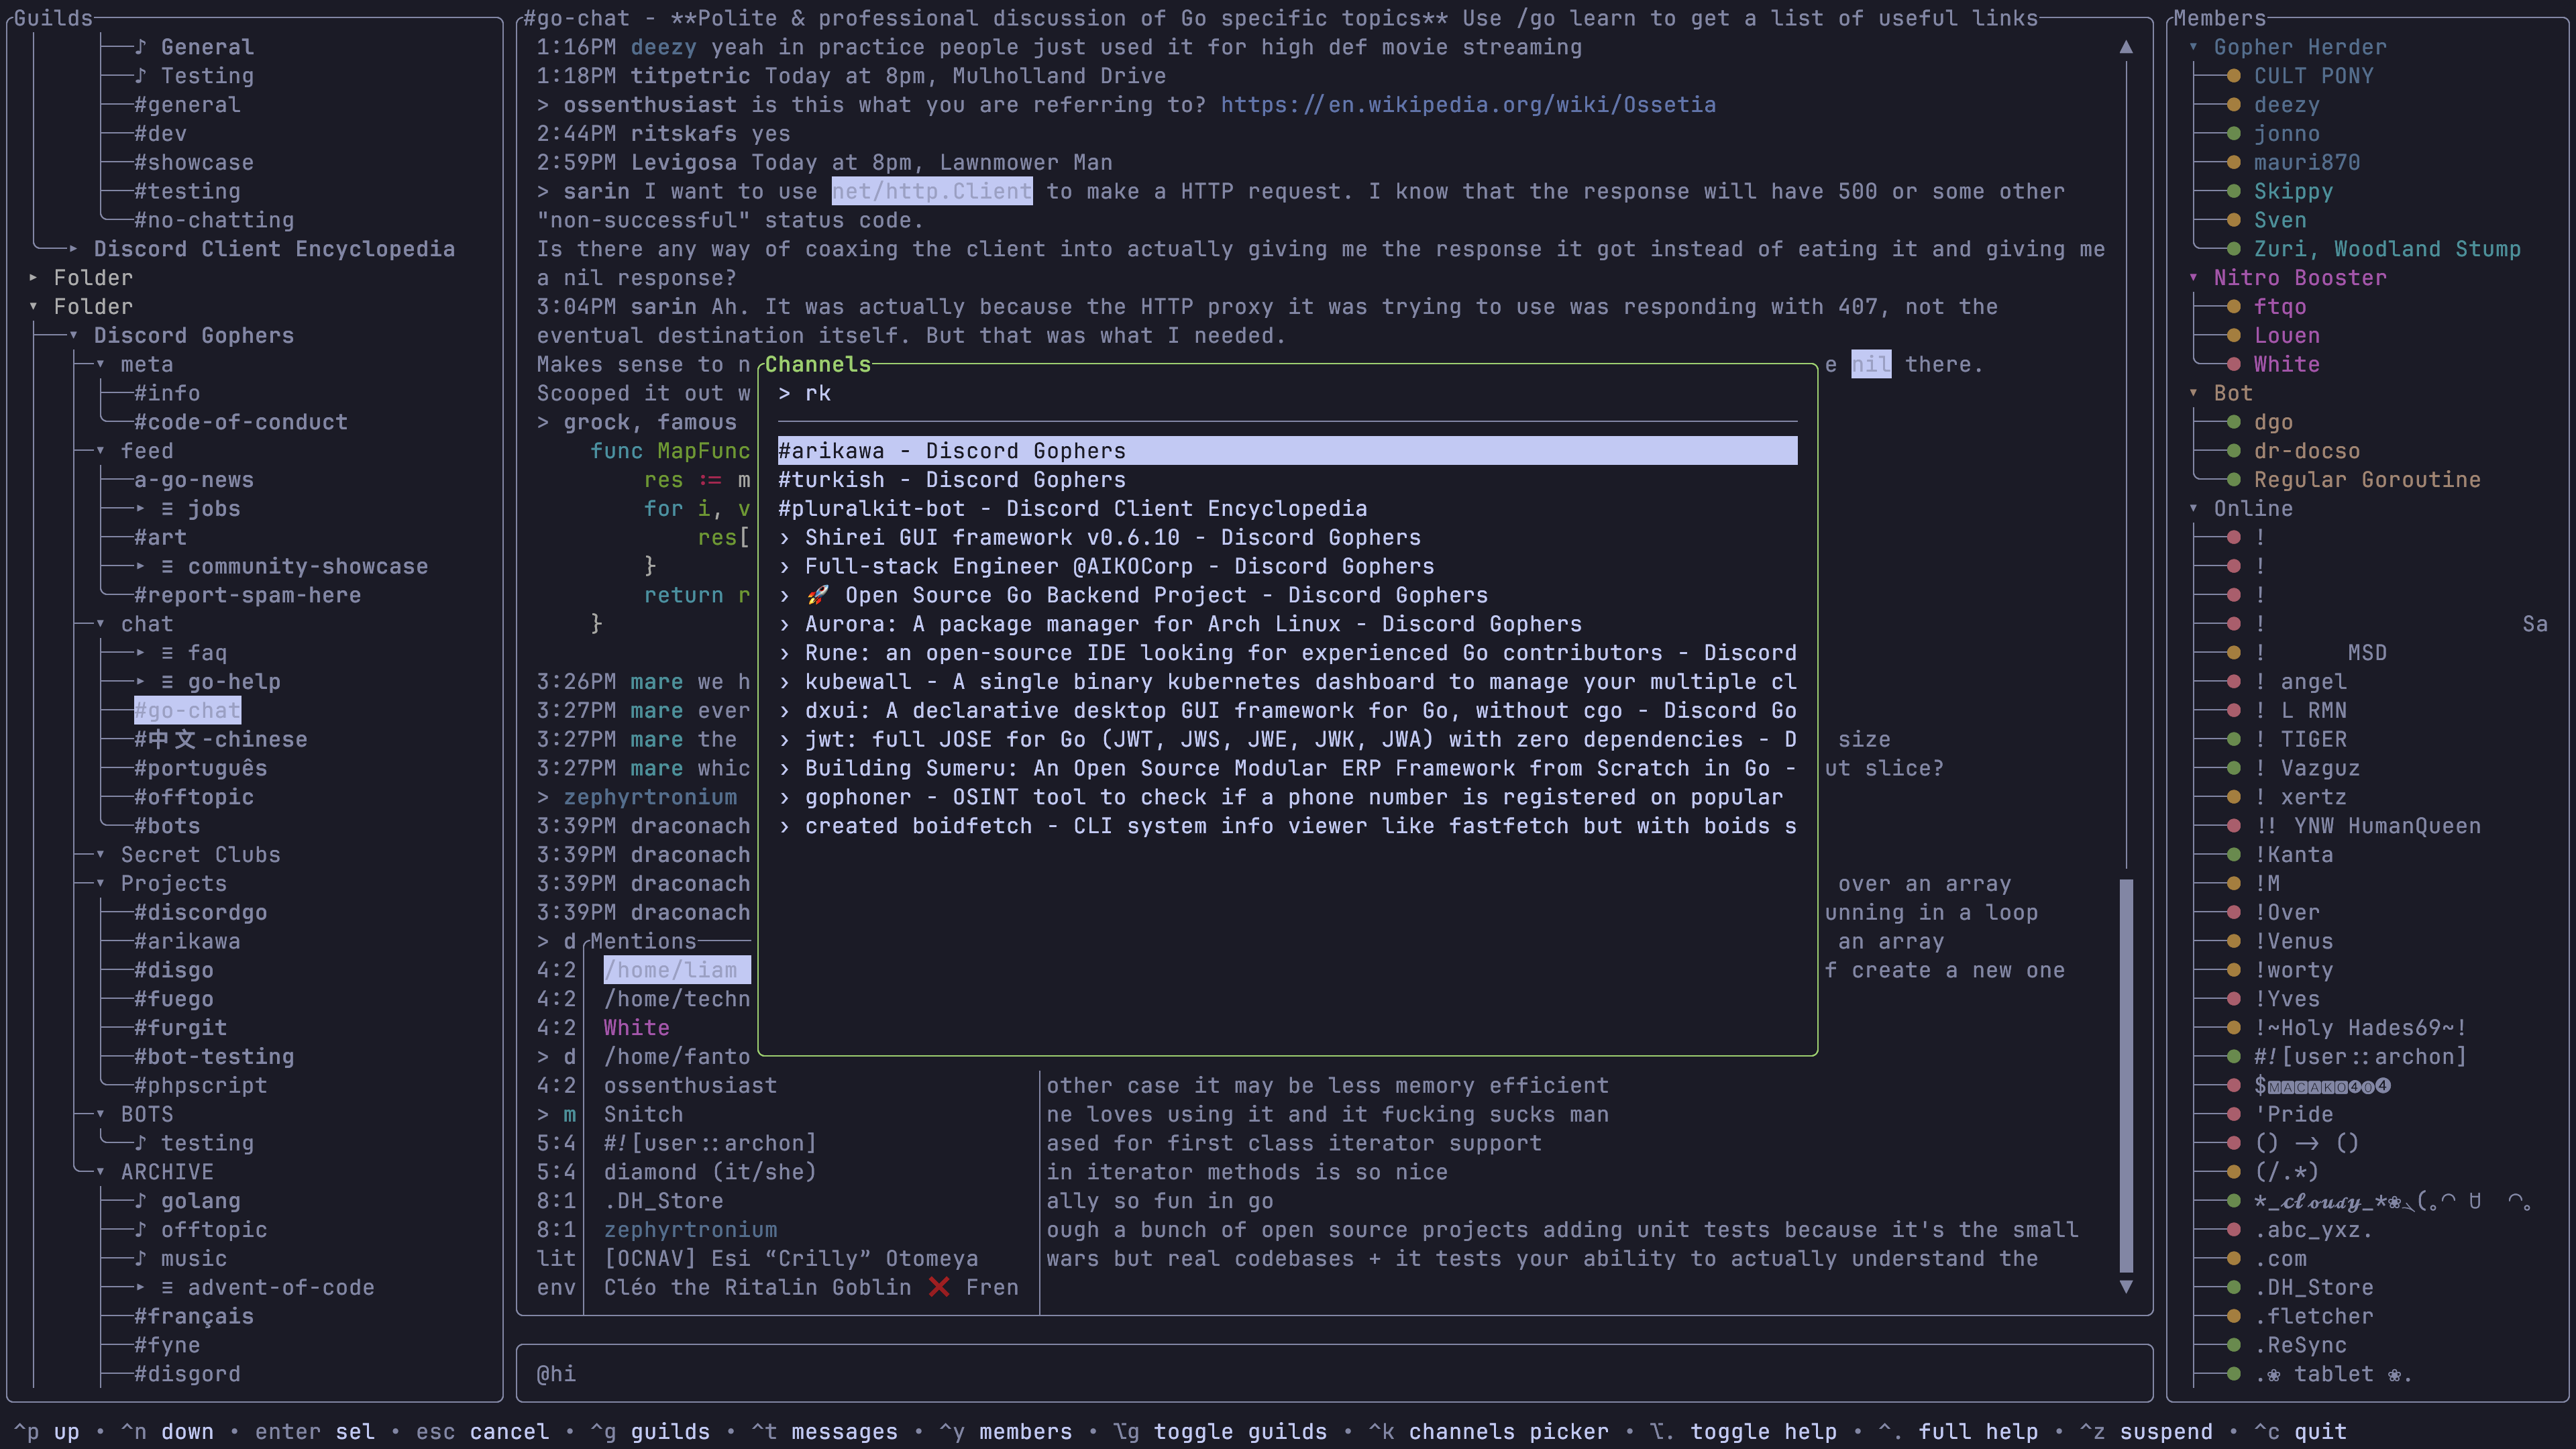Viewport: 2576px width, 1449px height.
Task: Click the message scrollbar down arrow
Action: click(2126, 1287)
